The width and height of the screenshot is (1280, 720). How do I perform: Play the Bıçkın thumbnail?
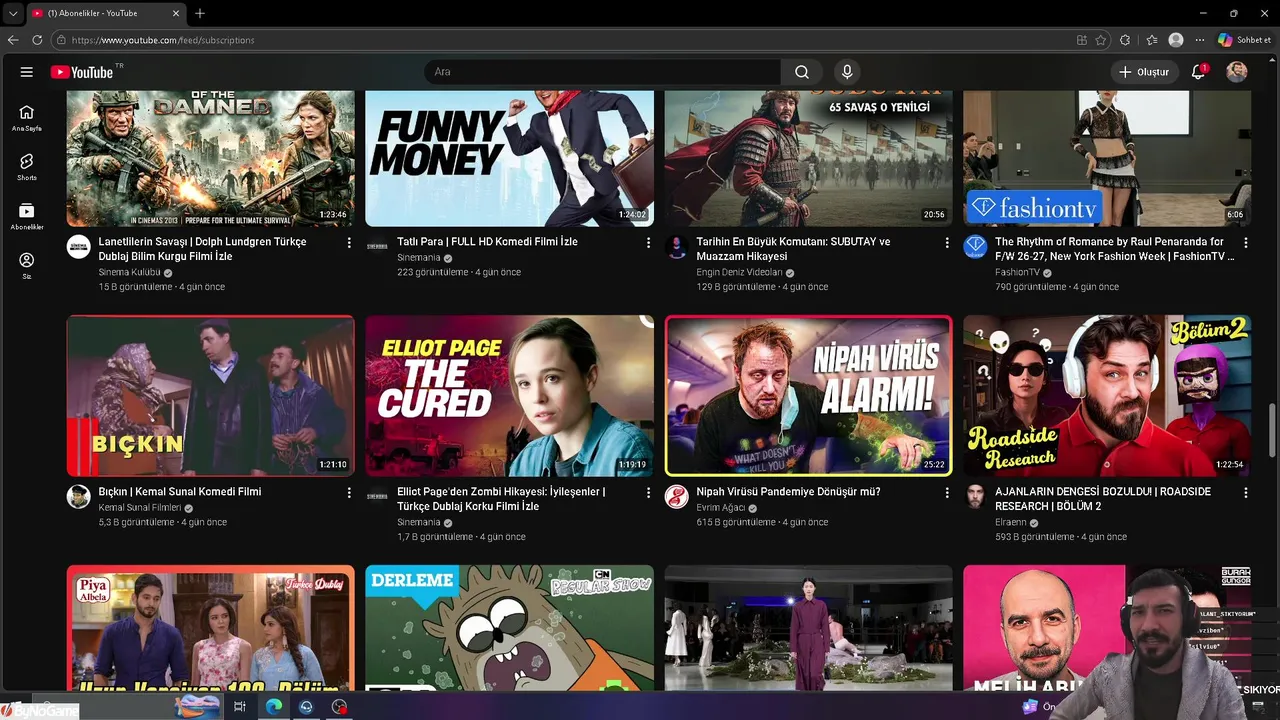(x=210, y=396)
